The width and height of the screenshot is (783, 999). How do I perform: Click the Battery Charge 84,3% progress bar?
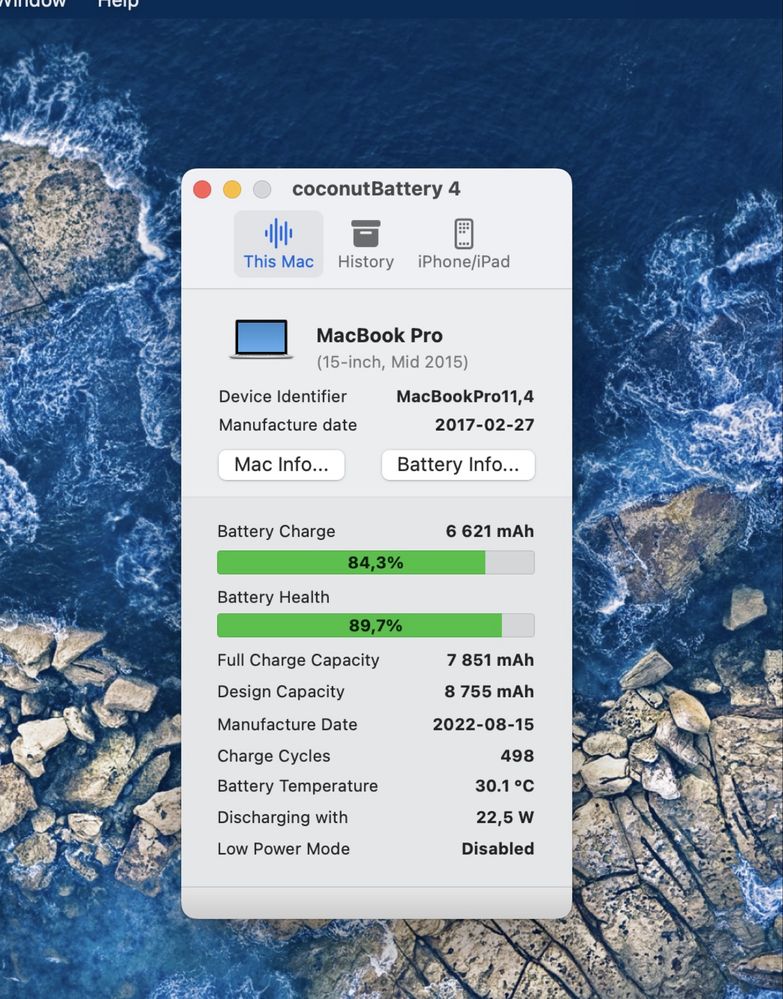(x=376, y=563)
